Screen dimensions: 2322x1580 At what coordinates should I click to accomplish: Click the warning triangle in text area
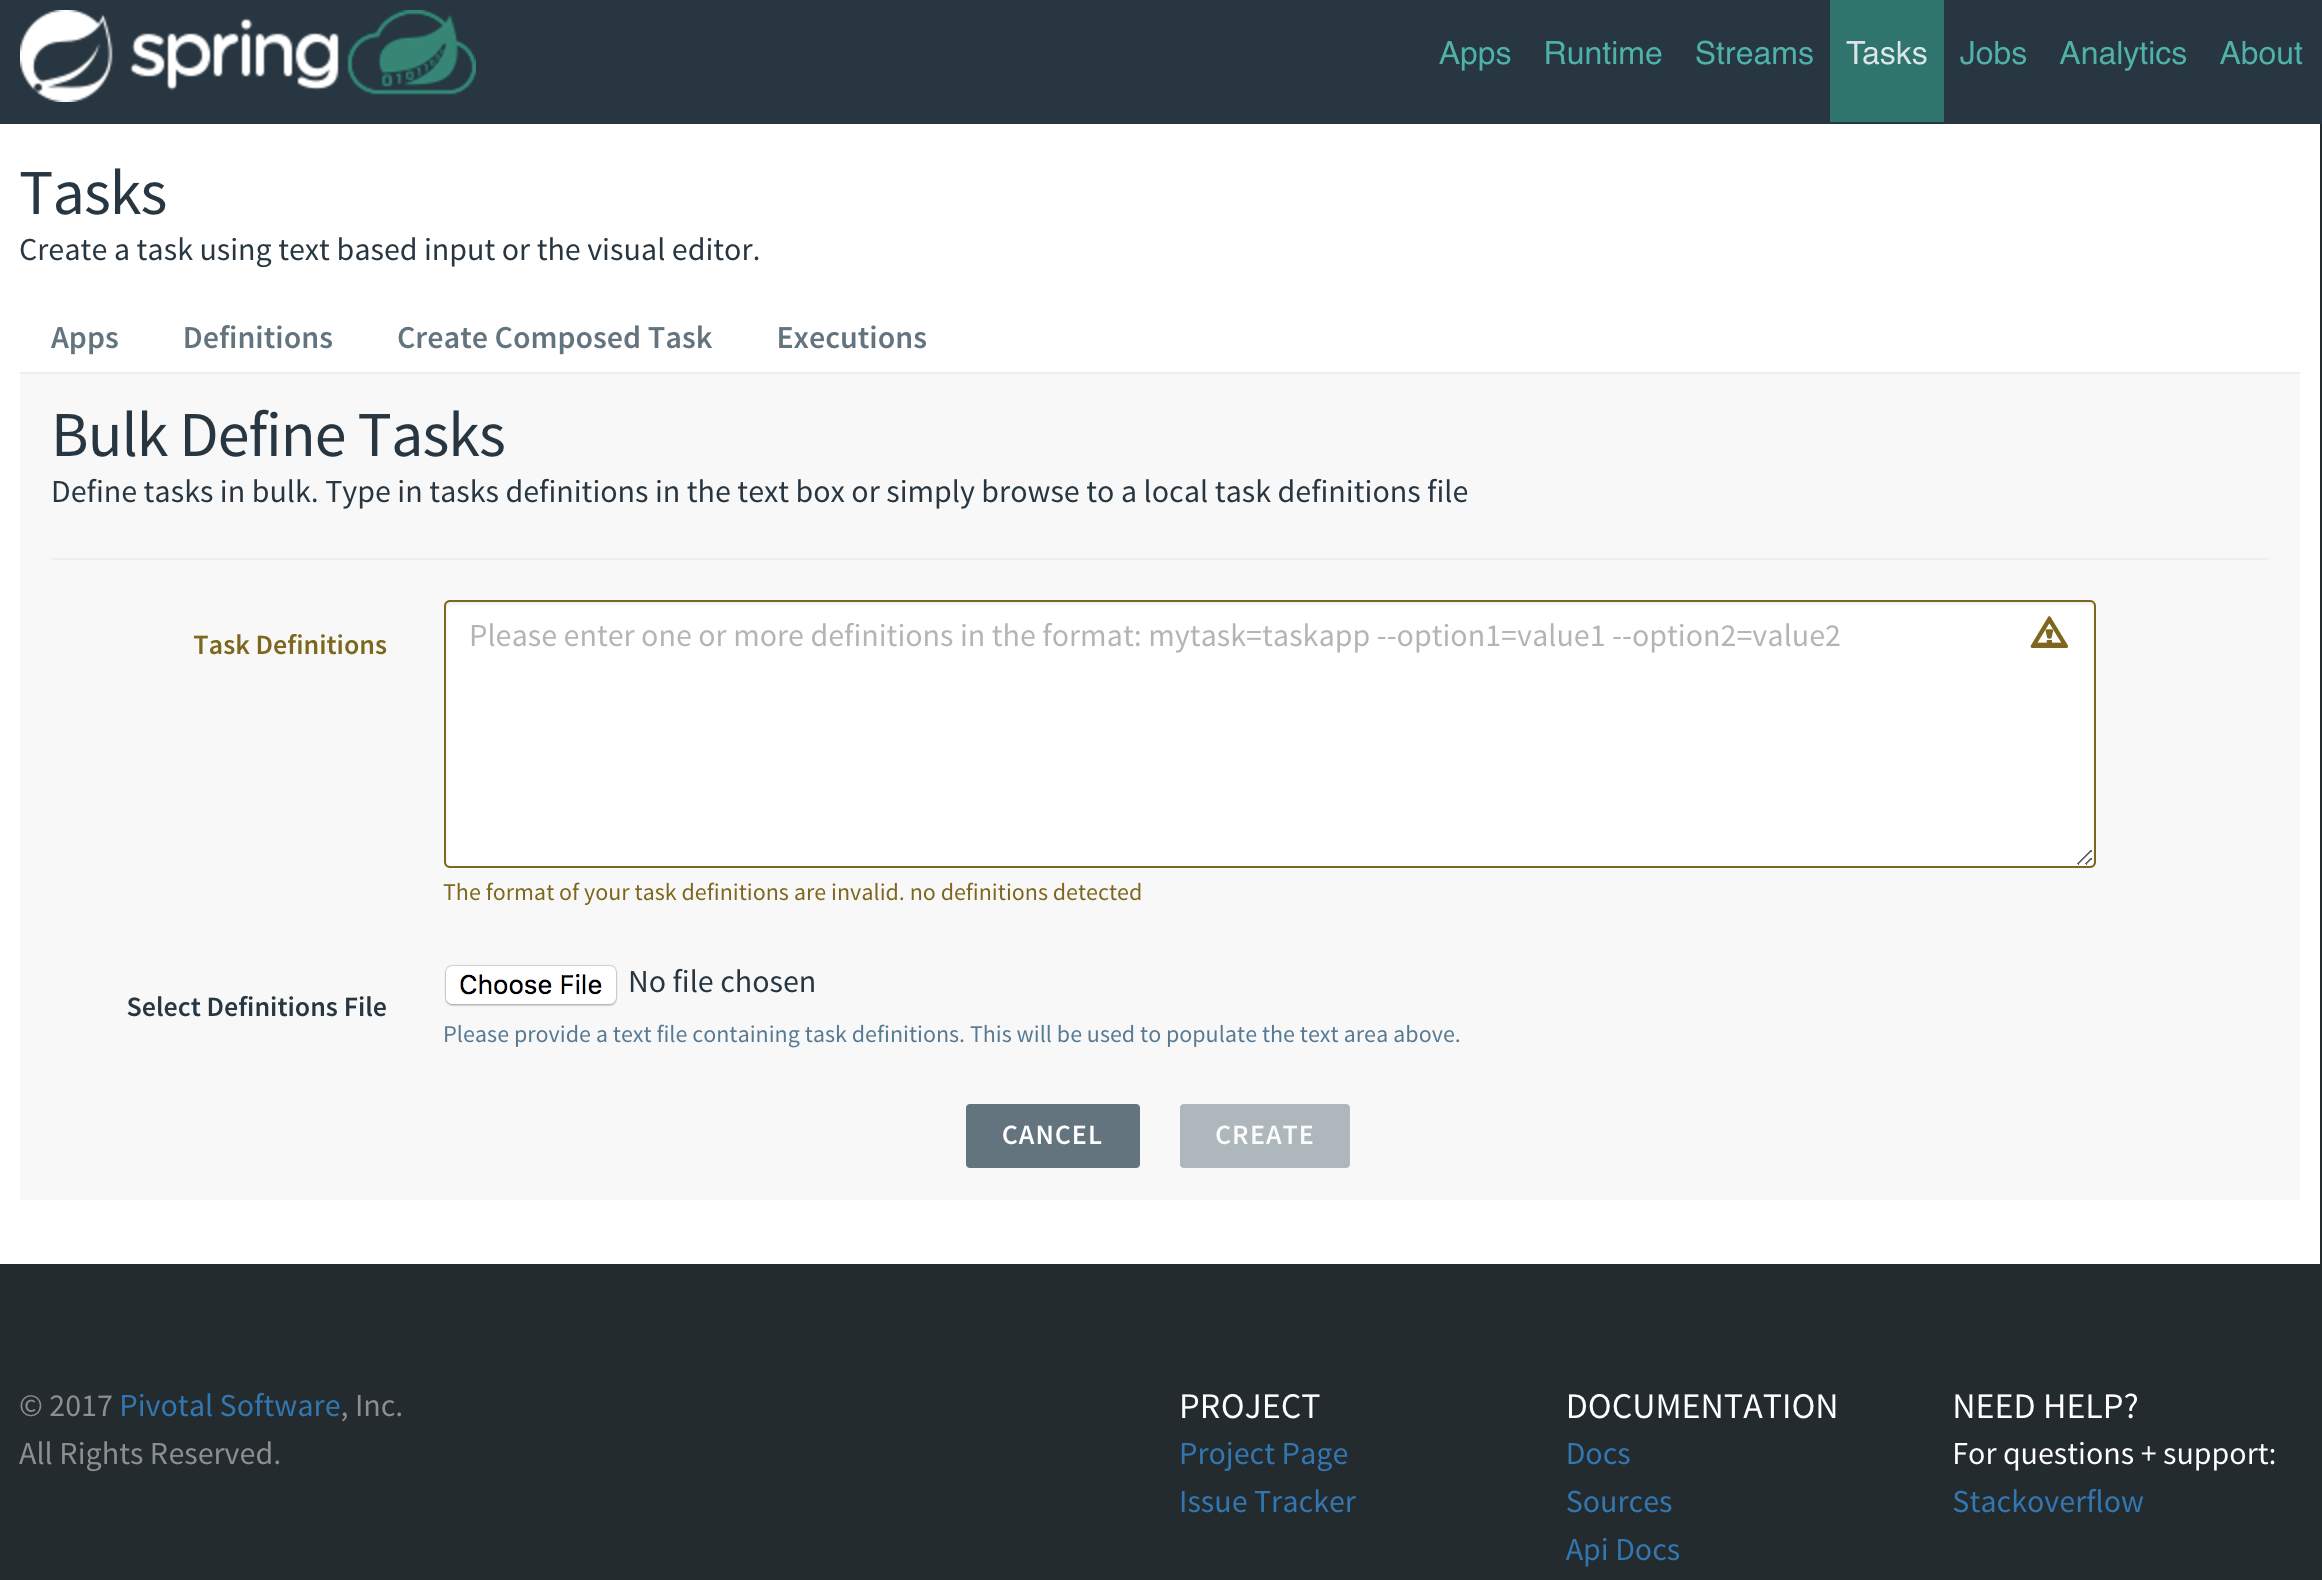tap(2048, 634)
